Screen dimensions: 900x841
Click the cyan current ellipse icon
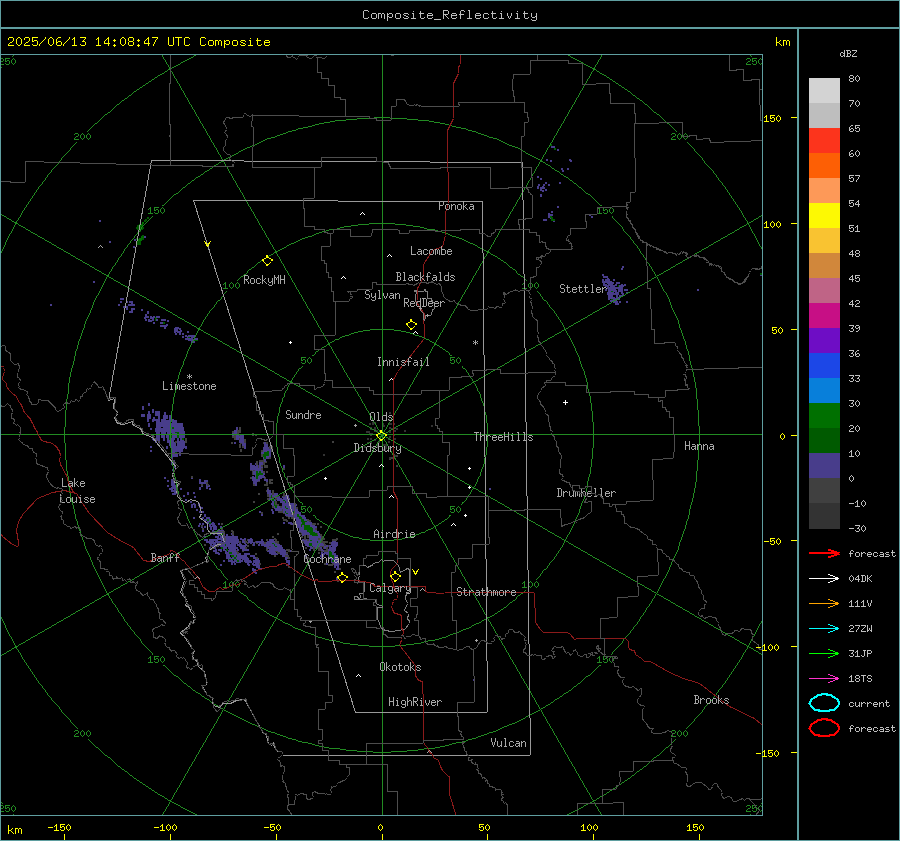(824, 703)
